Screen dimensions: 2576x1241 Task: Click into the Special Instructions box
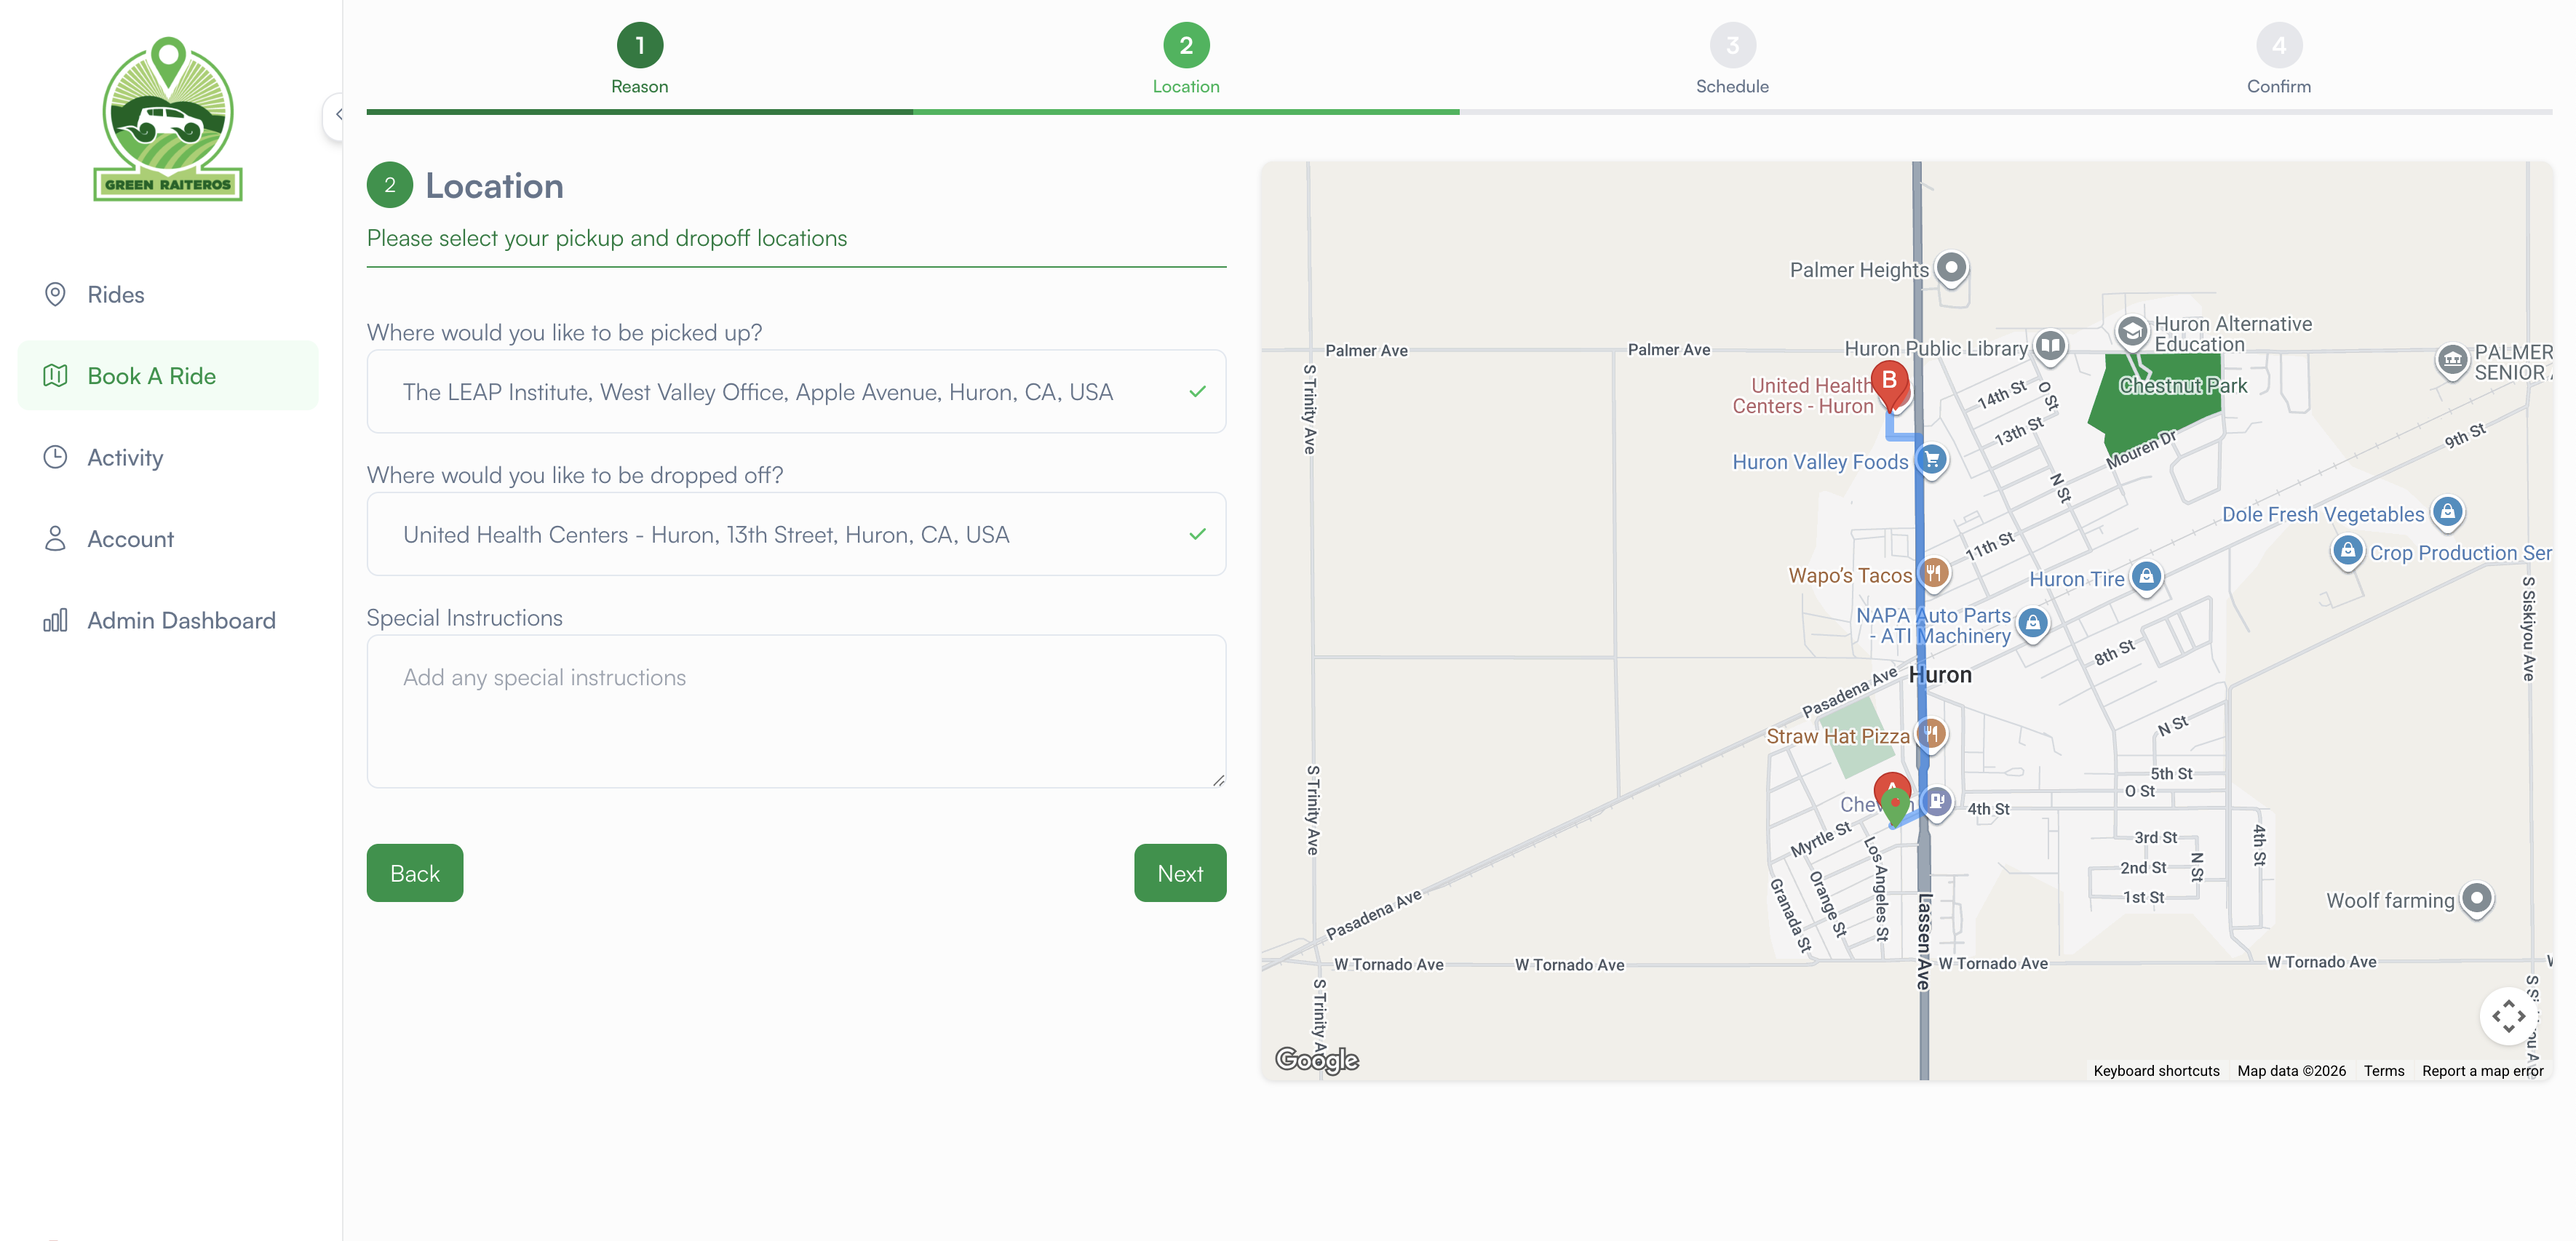point(795,711)
